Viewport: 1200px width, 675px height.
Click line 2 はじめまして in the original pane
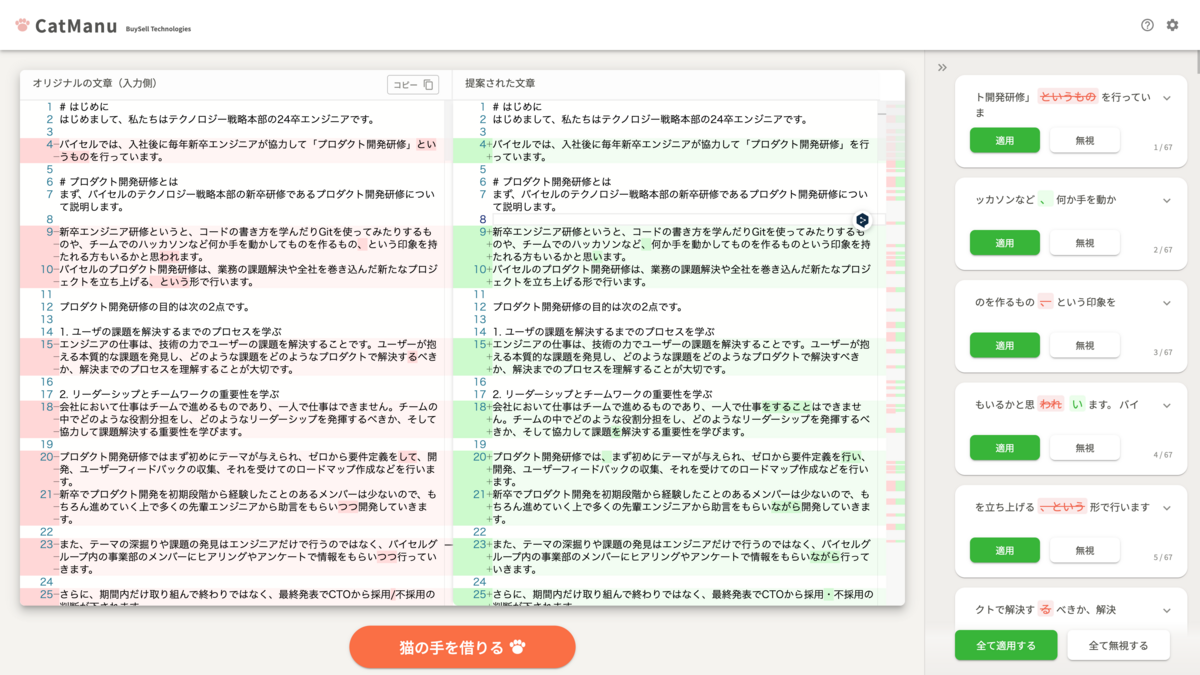216,119
